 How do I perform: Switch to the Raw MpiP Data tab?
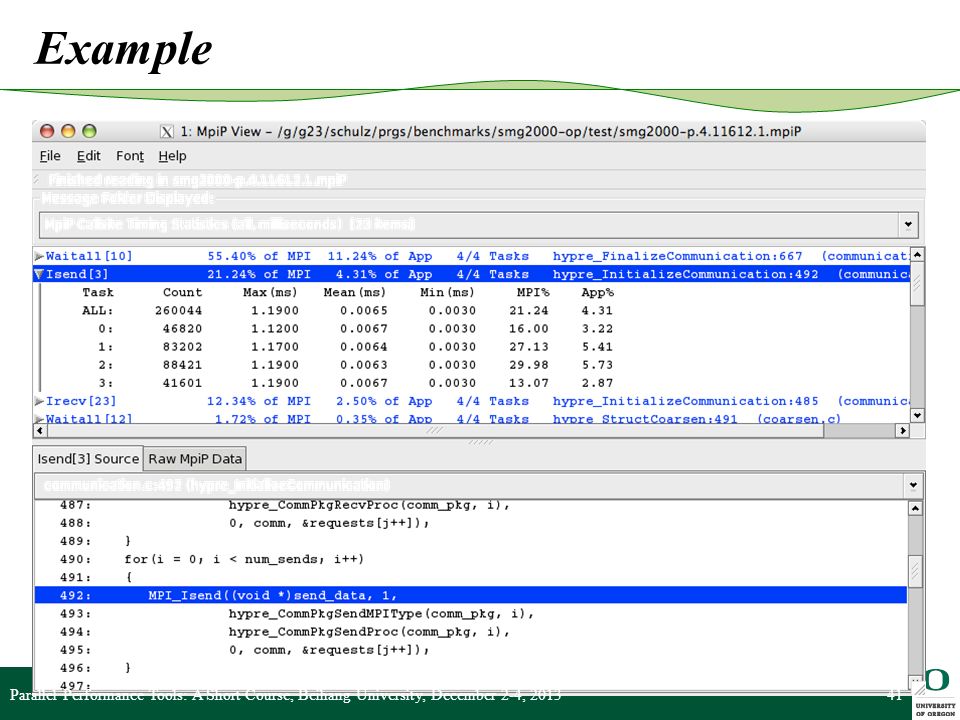click(195, 459)
